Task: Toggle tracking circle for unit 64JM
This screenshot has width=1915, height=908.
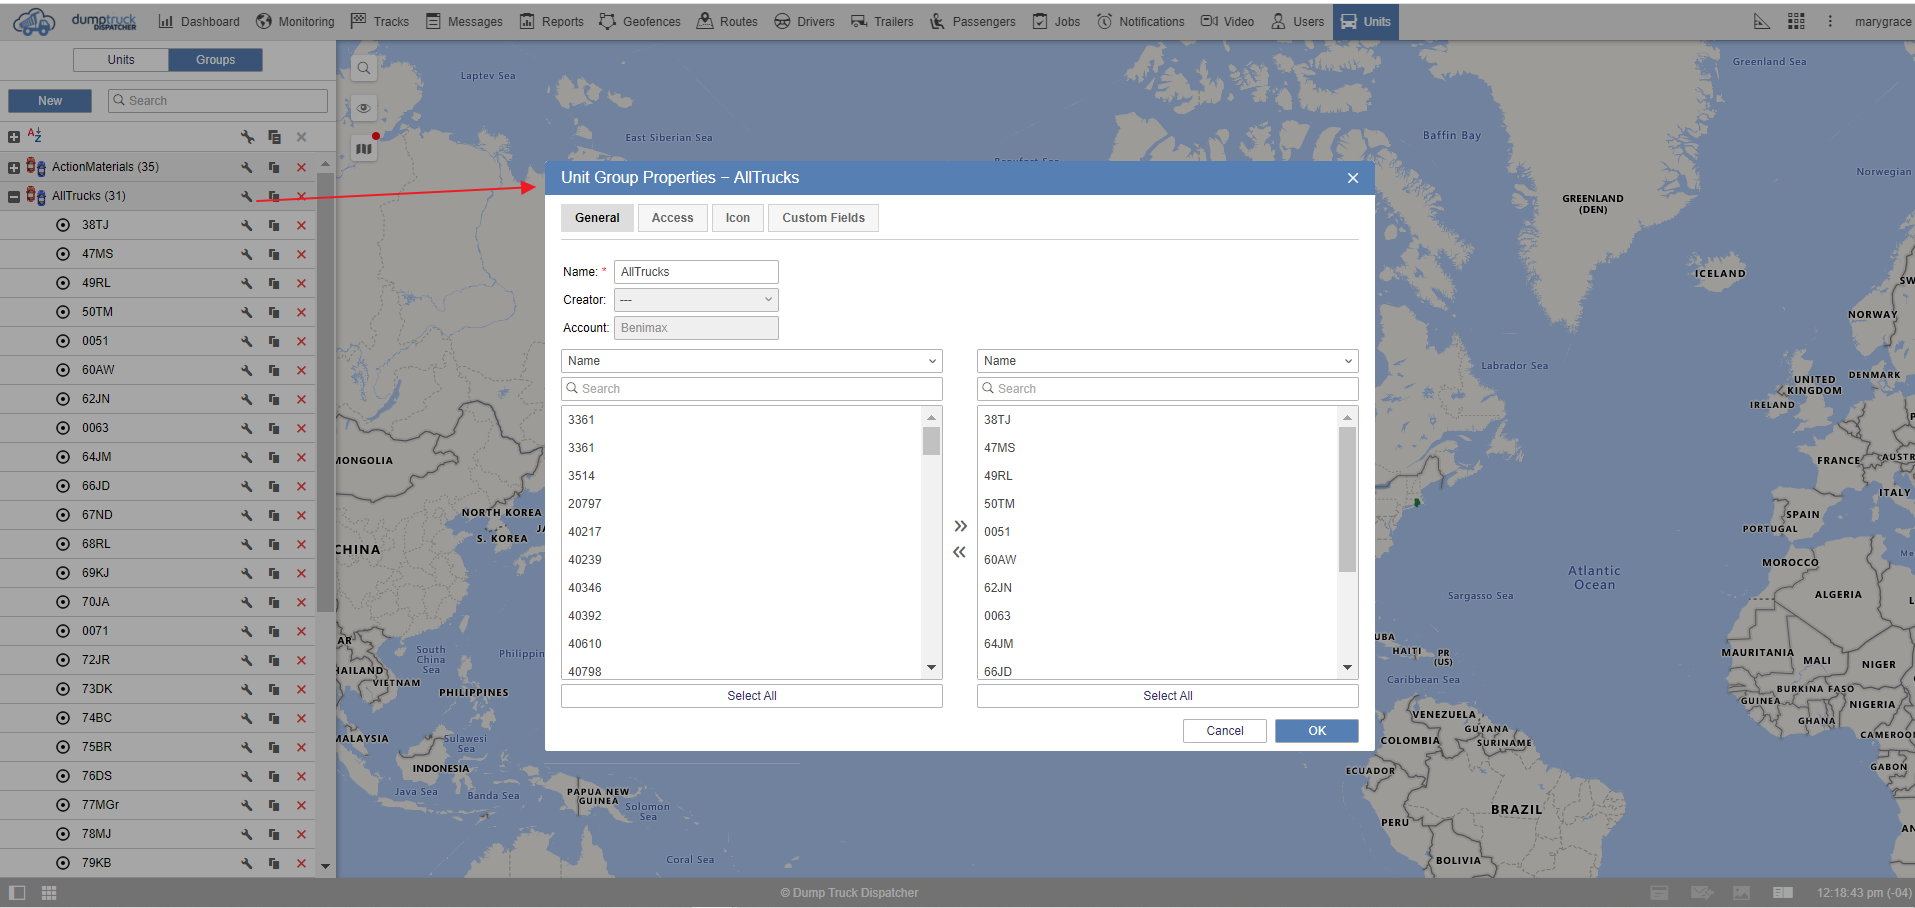Action: (63, 457)
